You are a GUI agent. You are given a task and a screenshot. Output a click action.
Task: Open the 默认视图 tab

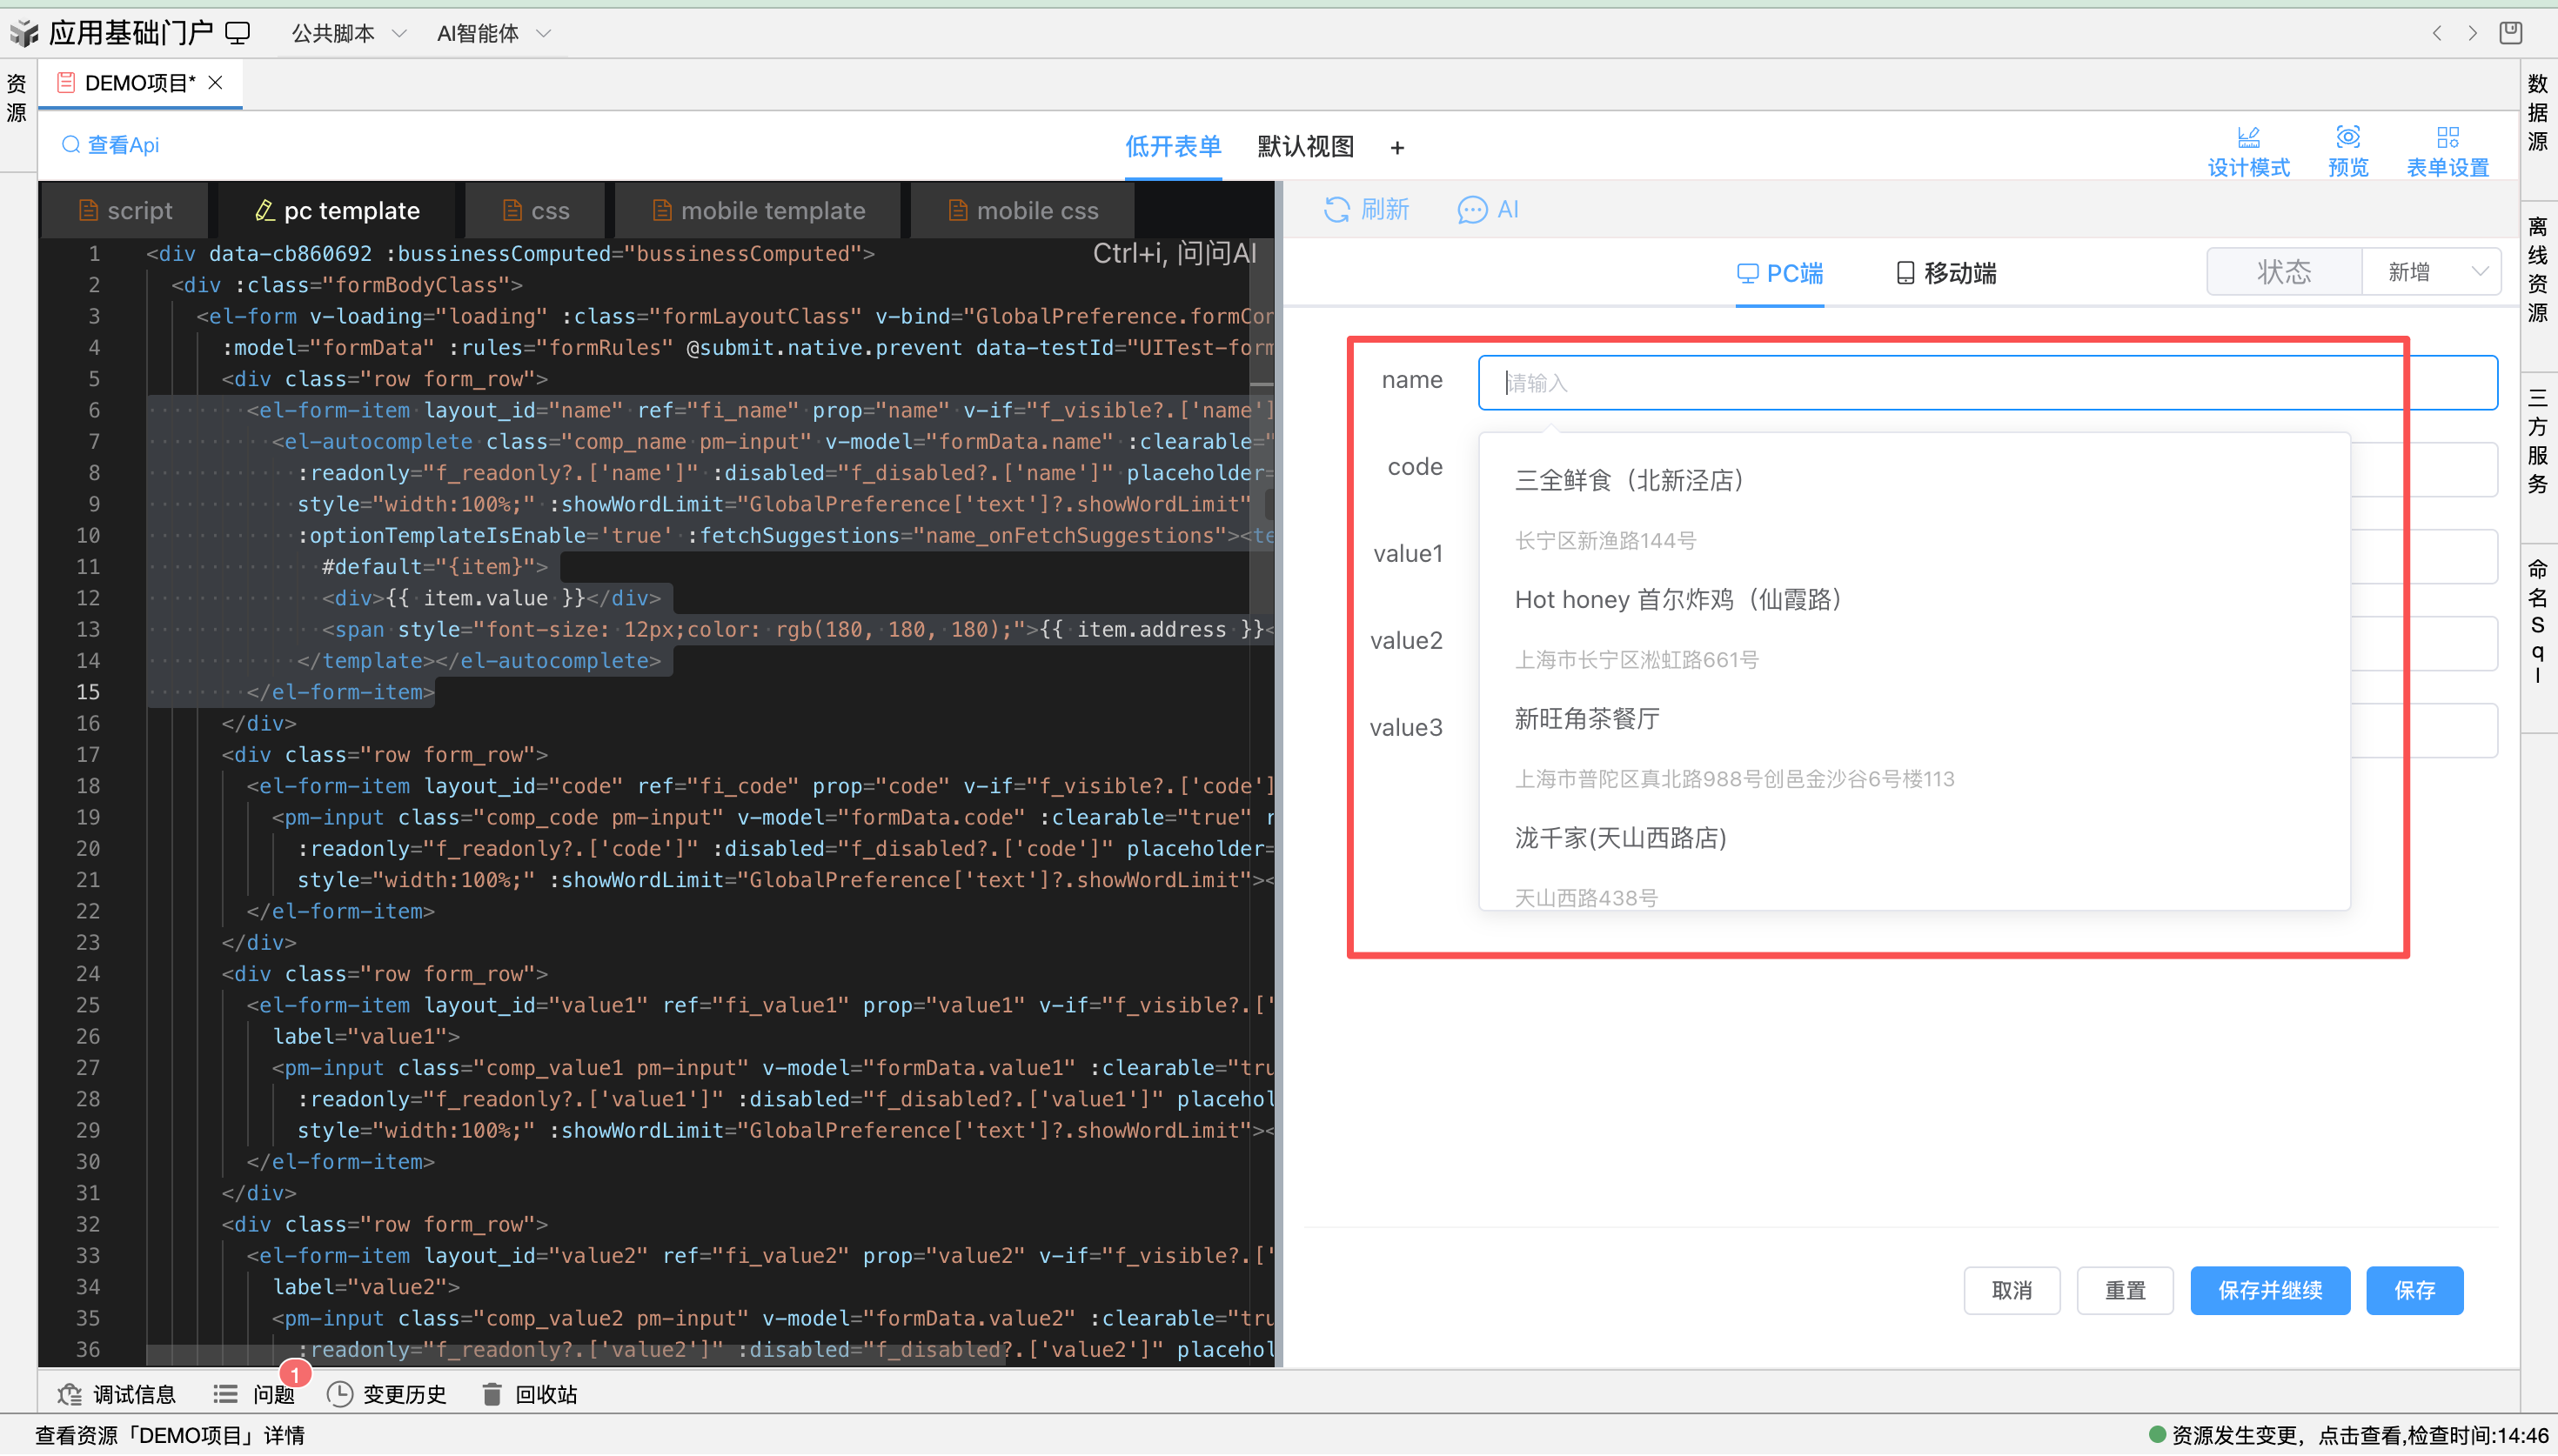tap(1305, 147)
